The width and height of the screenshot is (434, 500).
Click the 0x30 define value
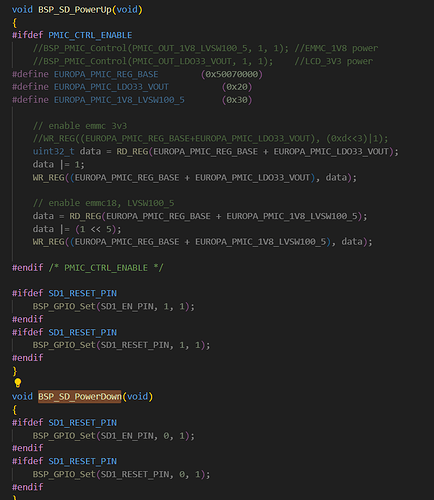click(x=237, y=100)
